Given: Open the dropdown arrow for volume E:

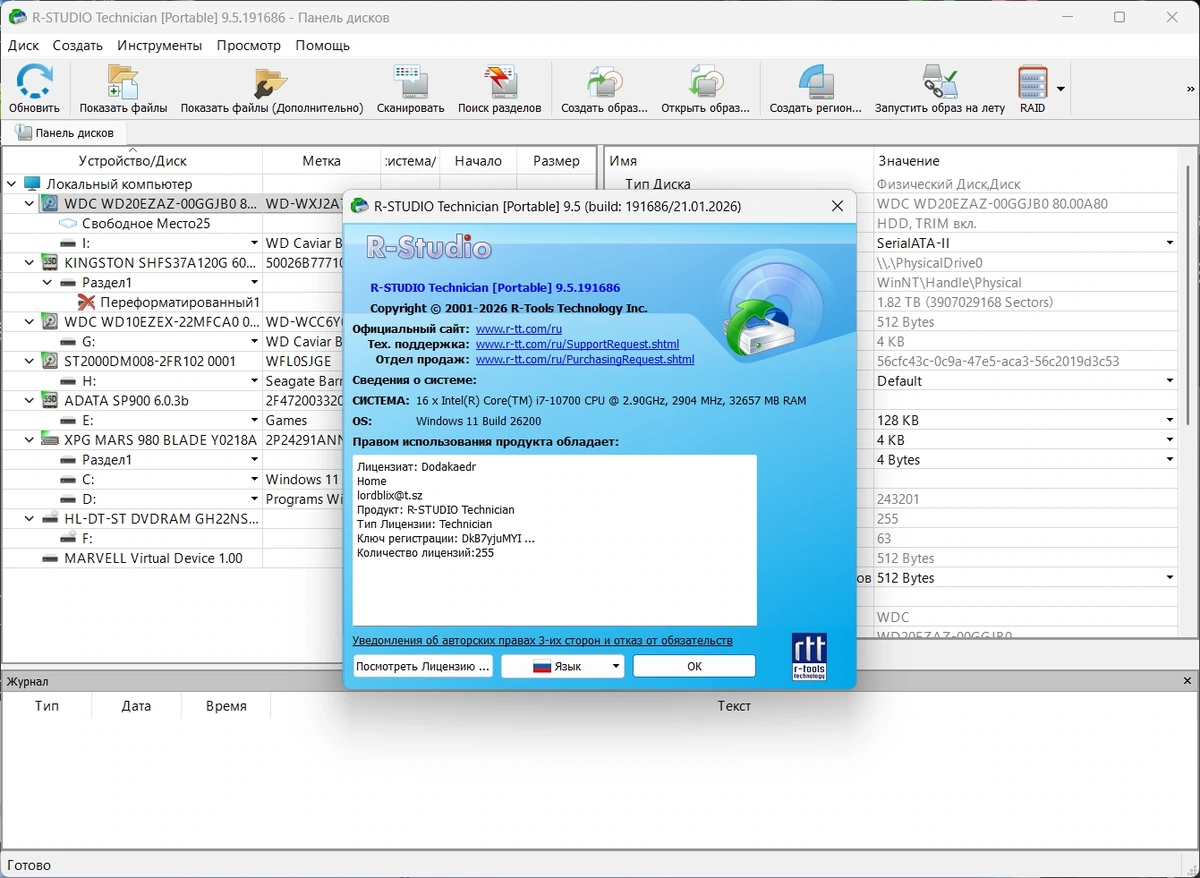Looking at the screenshot, I should coord(254,420).
